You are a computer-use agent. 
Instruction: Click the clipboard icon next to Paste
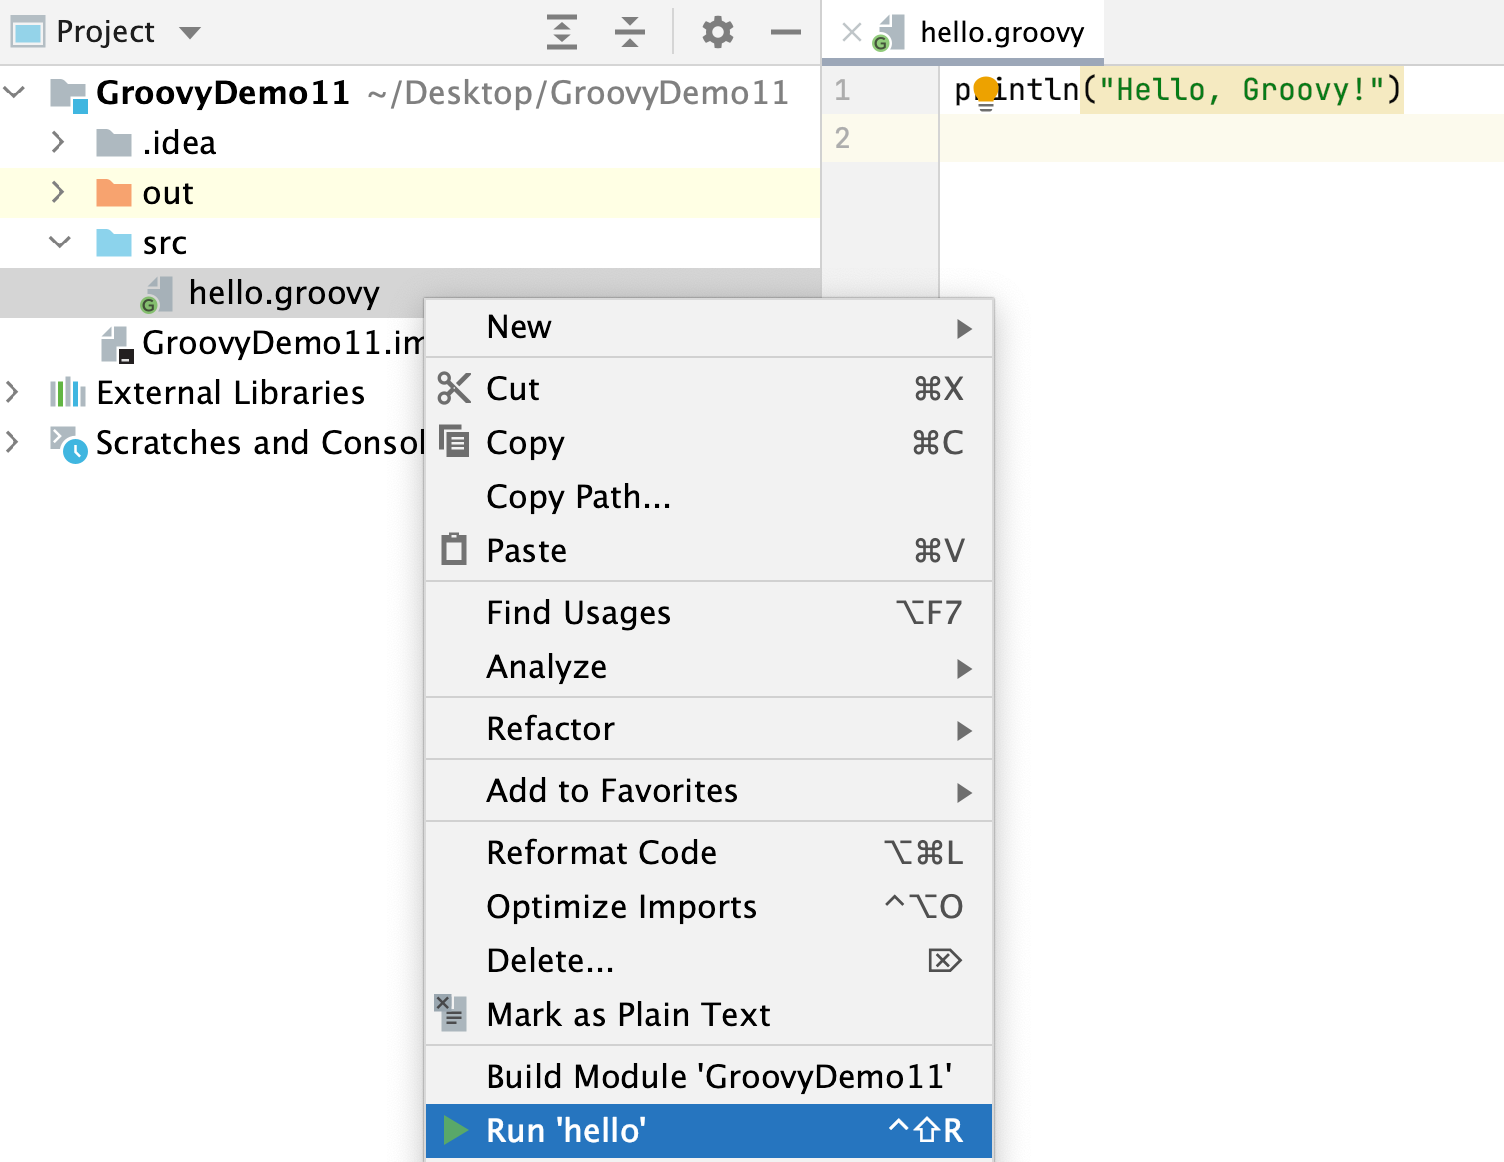(454, 549)
